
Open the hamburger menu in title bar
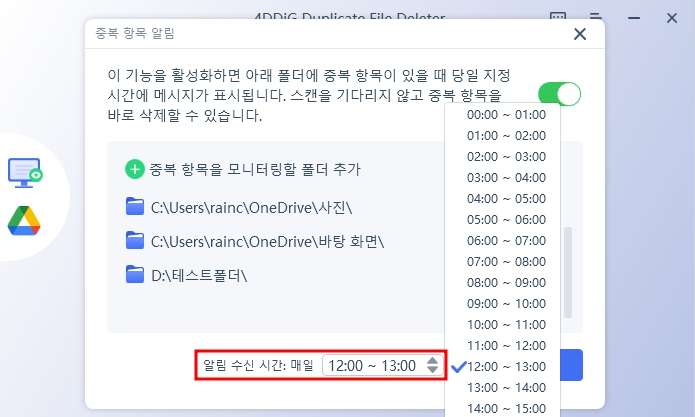(596, 17)
